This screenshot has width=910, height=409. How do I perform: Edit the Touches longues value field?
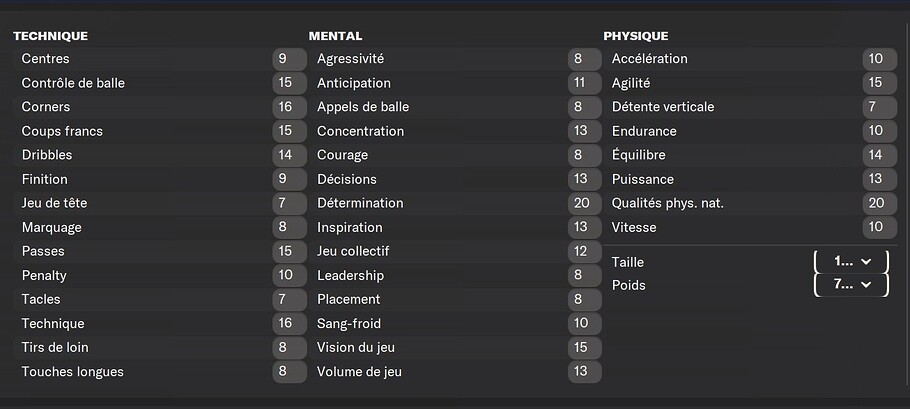(x=289, y=371)
